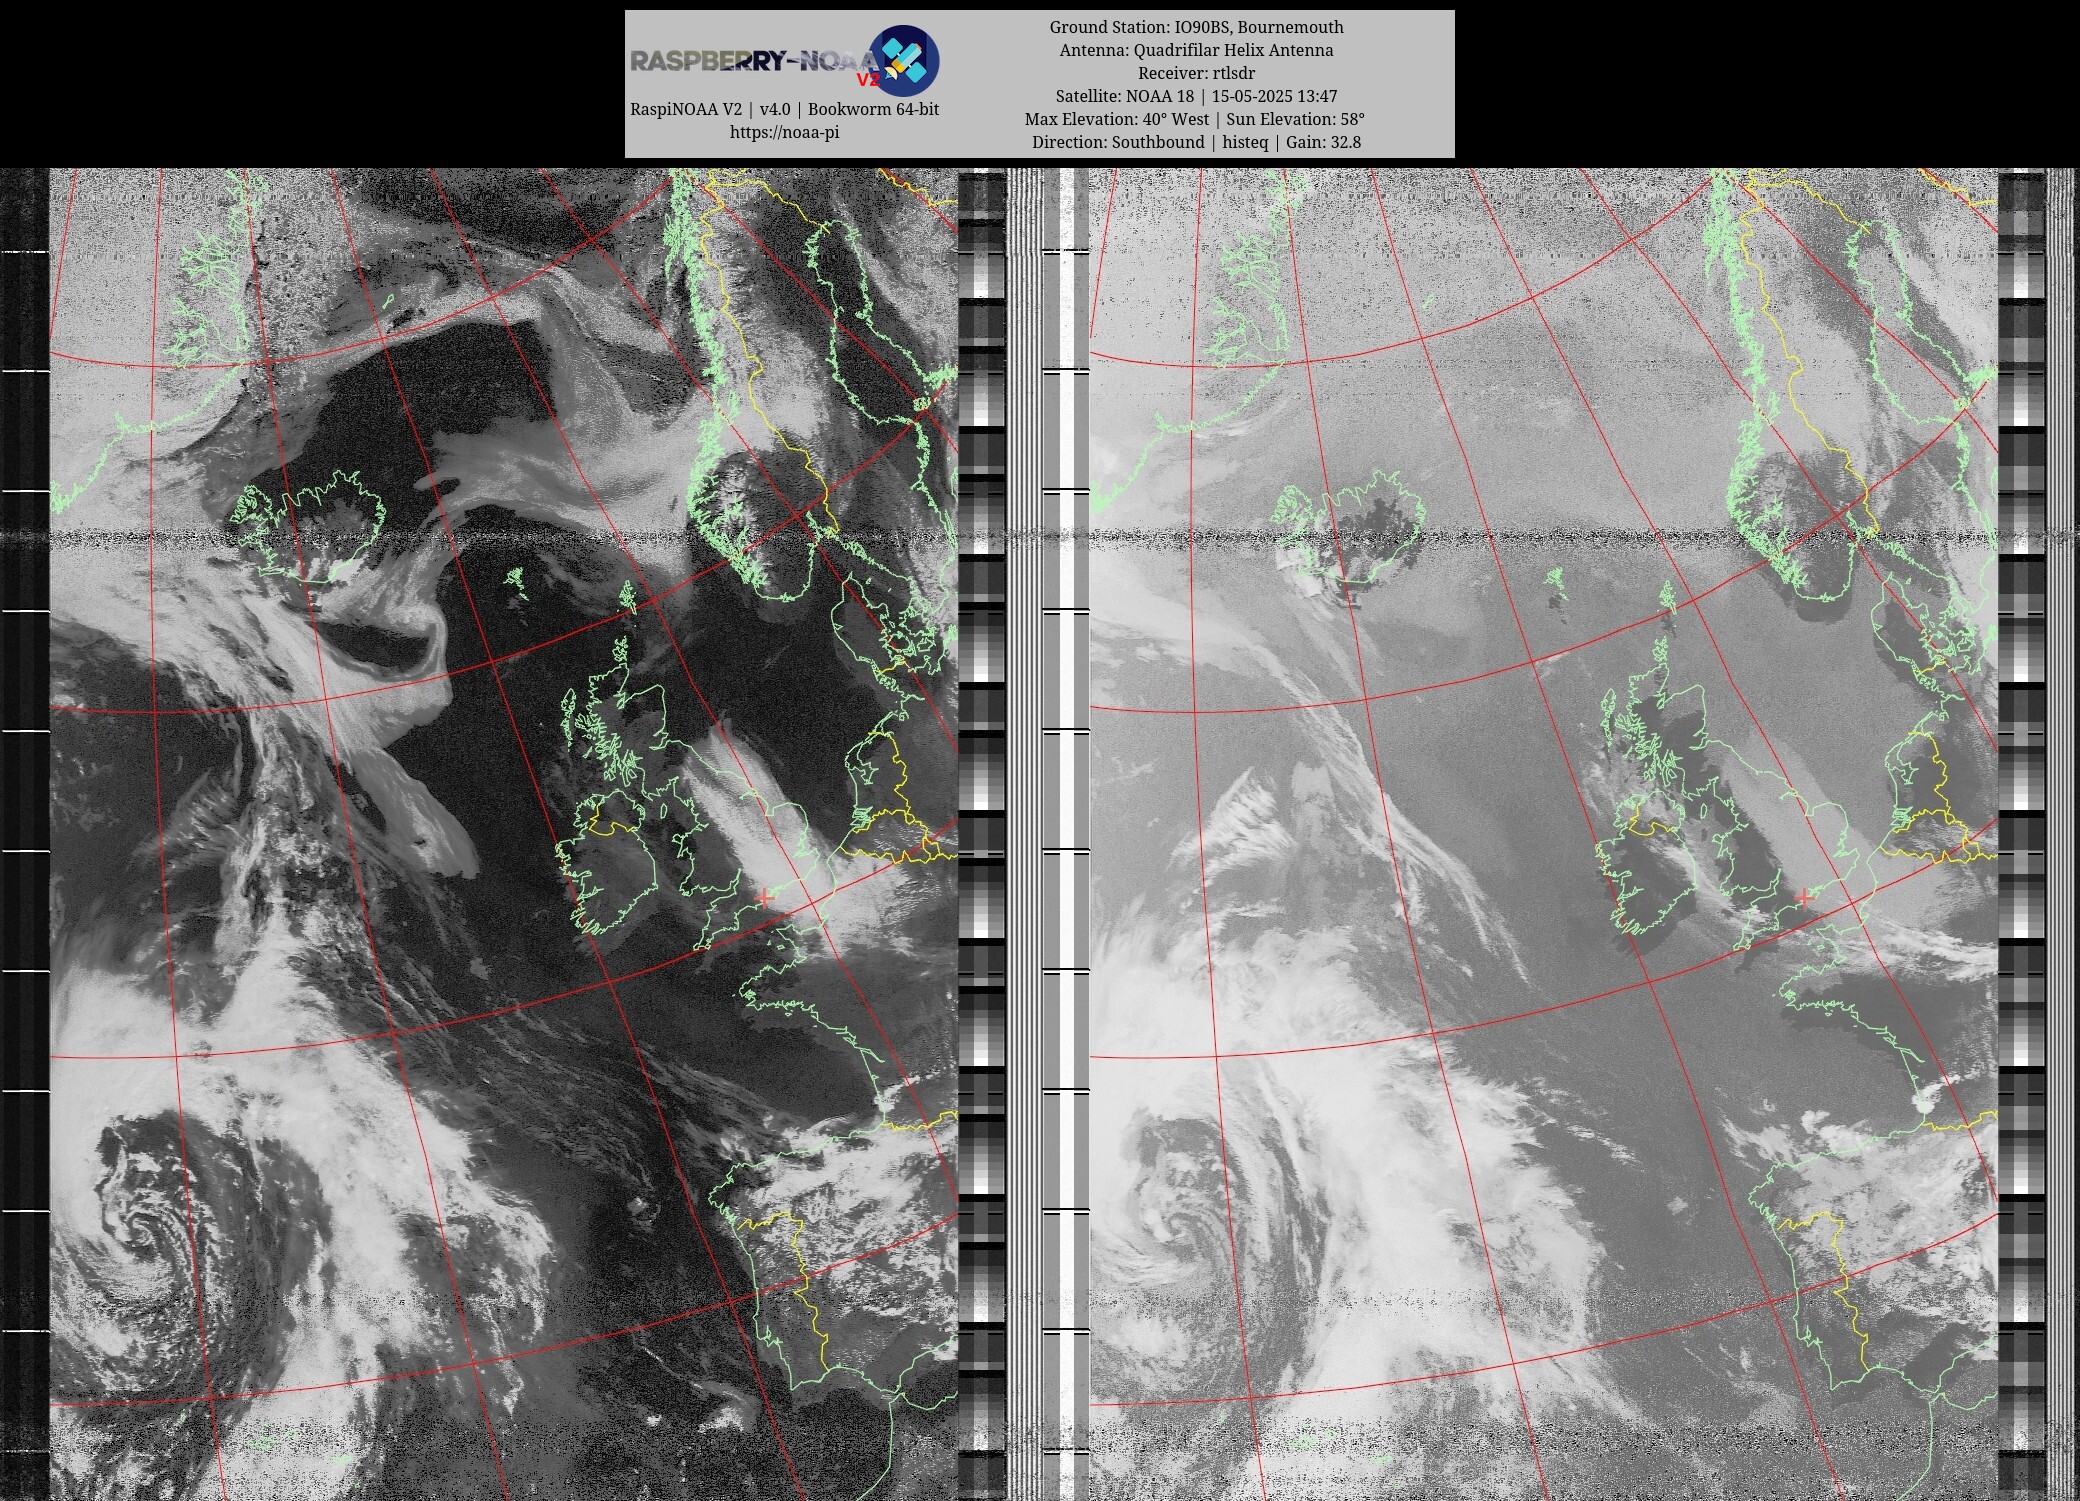Click Iceland outline in the right satellite image
Image resolution: width=2080 pixels, height=1501 pixels.
pyautogui.click(x=1348, y=527)
